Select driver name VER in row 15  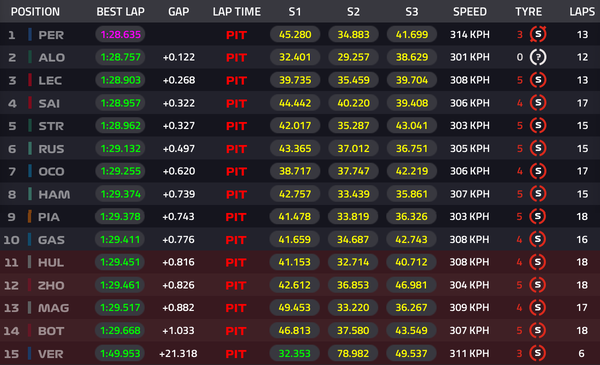tap(51, 354)
